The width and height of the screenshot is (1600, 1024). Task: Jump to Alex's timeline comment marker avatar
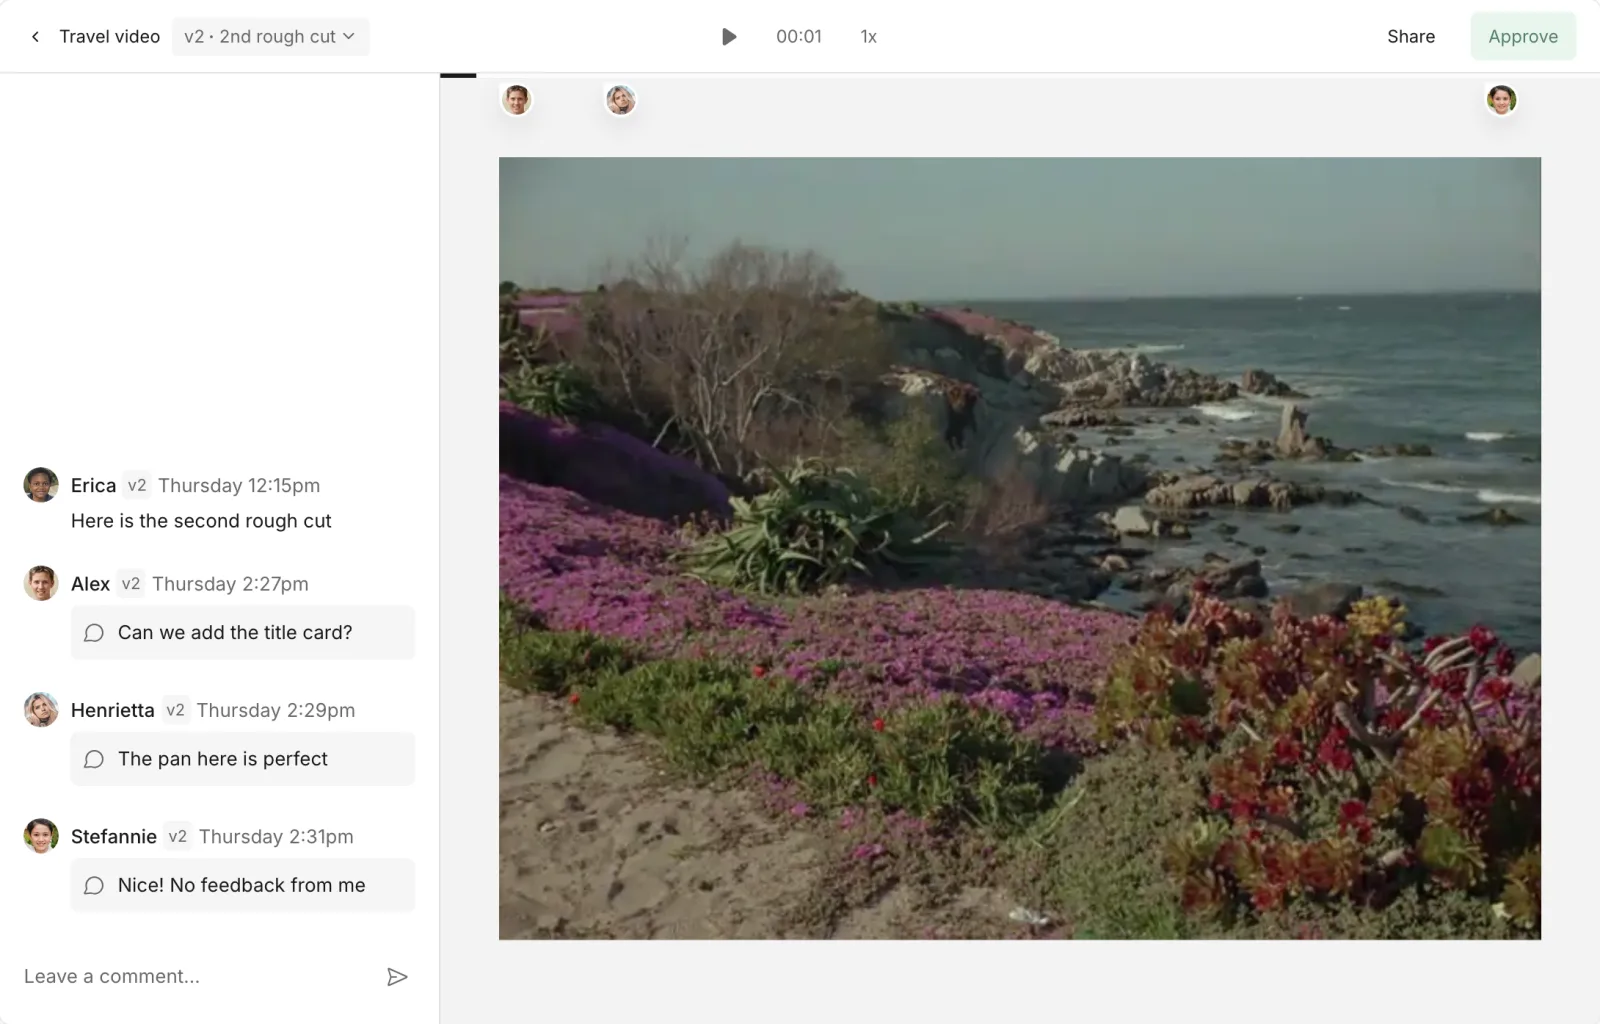(x=516, y=100)
